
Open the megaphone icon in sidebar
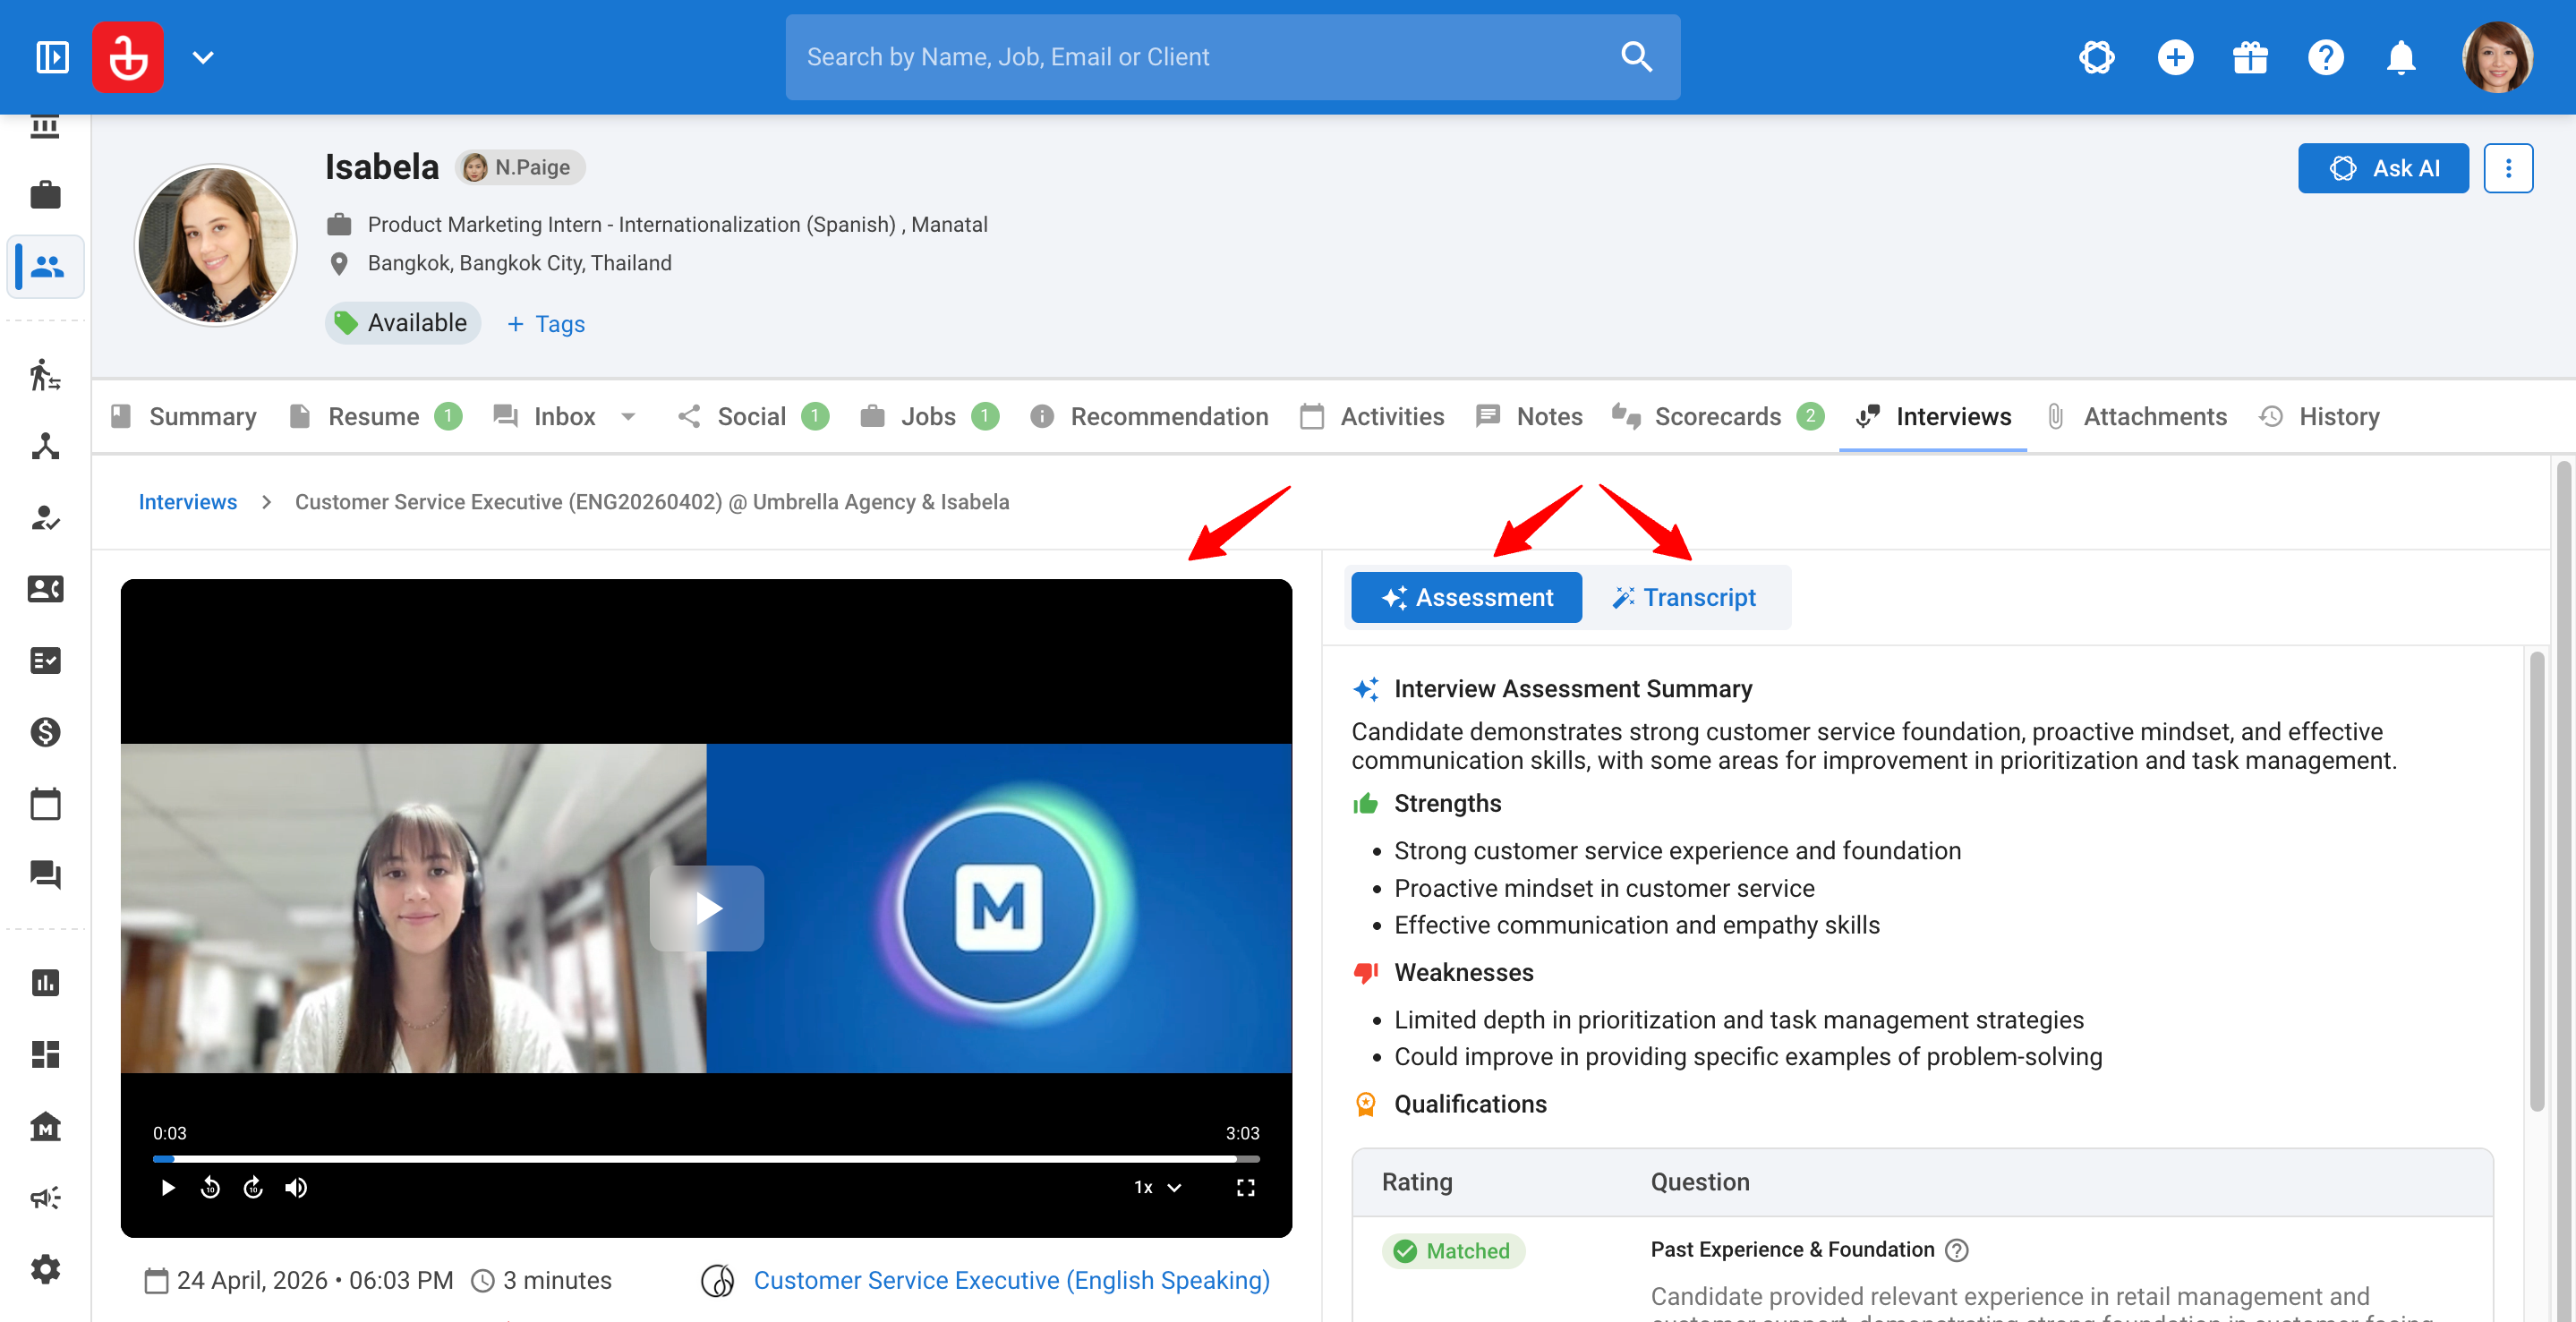(45, 1198)
